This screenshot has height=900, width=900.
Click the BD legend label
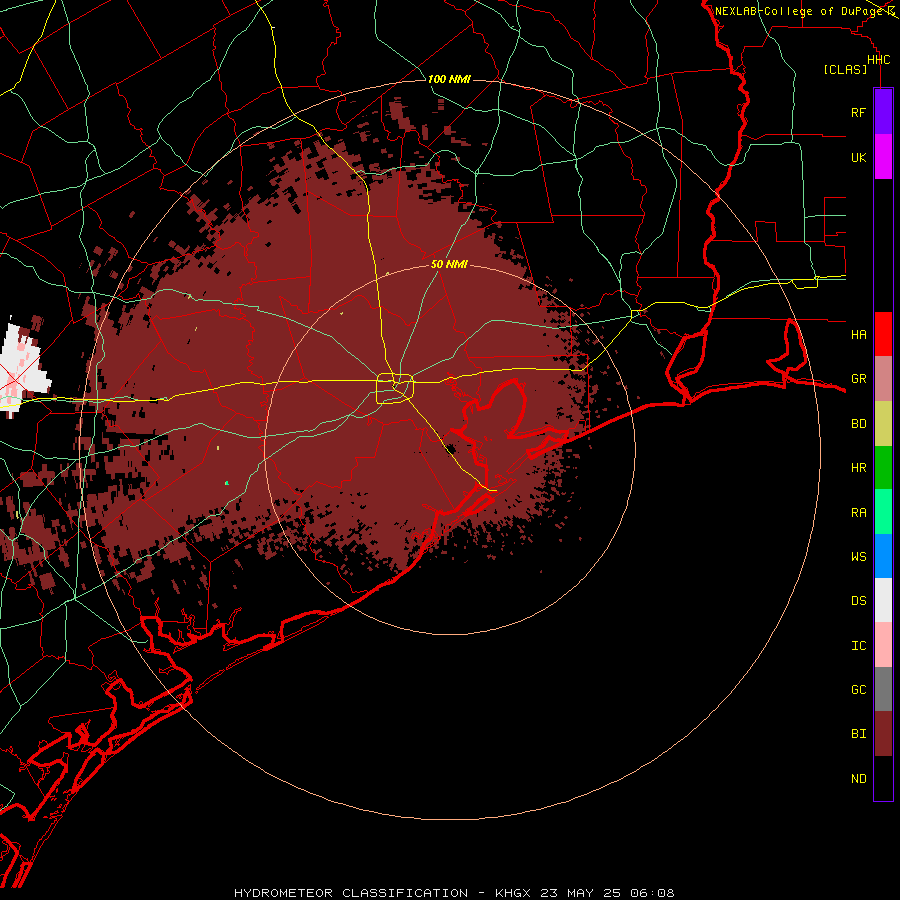click(x=858, y=424)
